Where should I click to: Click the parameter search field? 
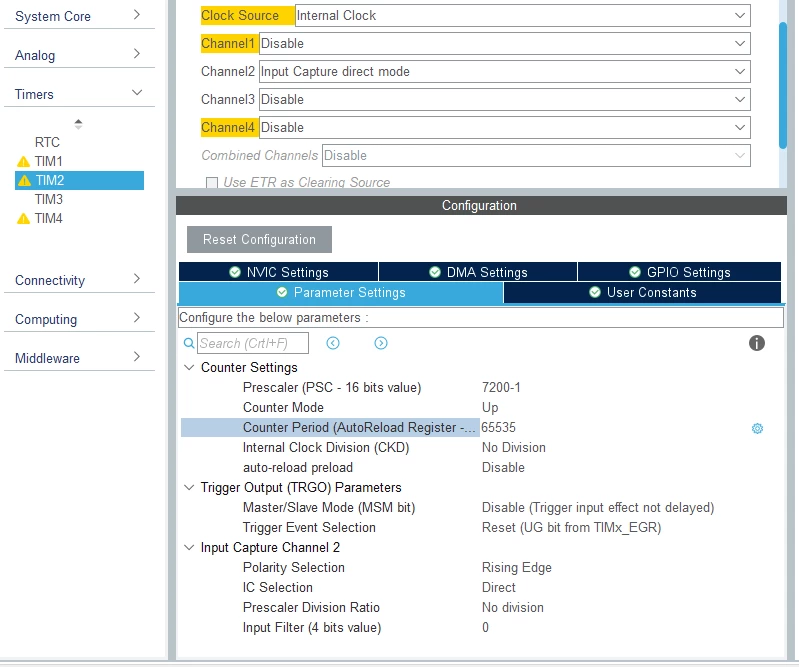[x=253, y=343]
